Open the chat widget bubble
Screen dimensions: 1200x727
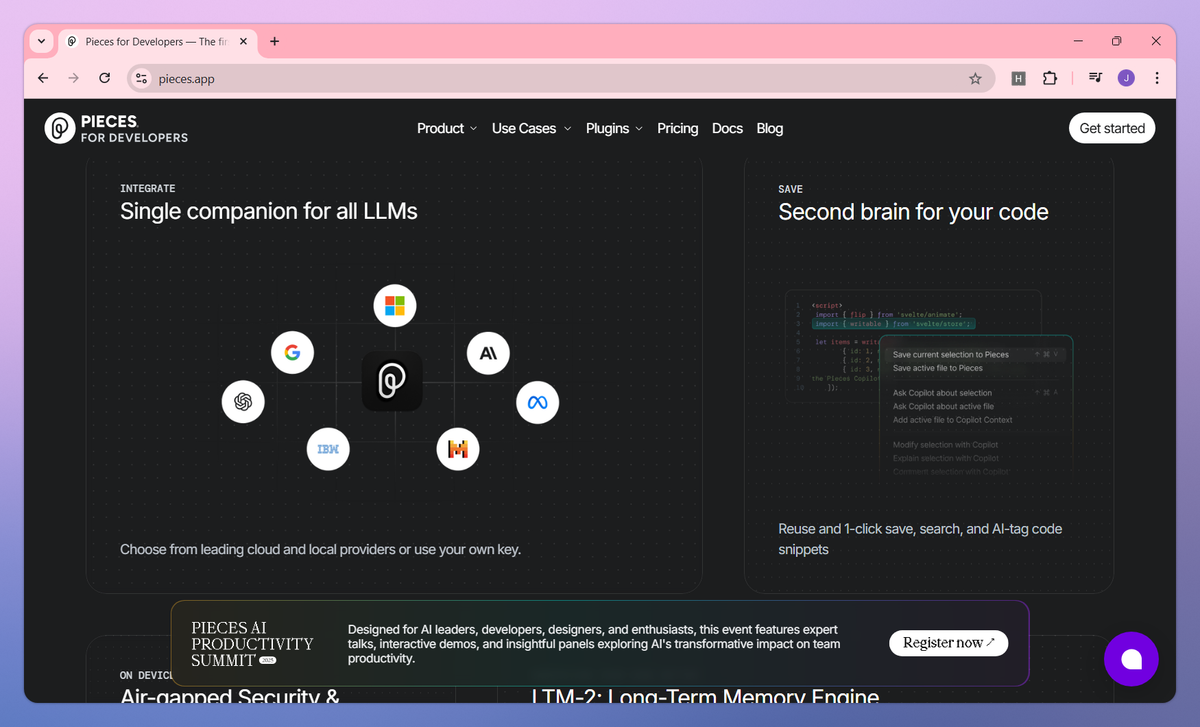[1131, 659]
